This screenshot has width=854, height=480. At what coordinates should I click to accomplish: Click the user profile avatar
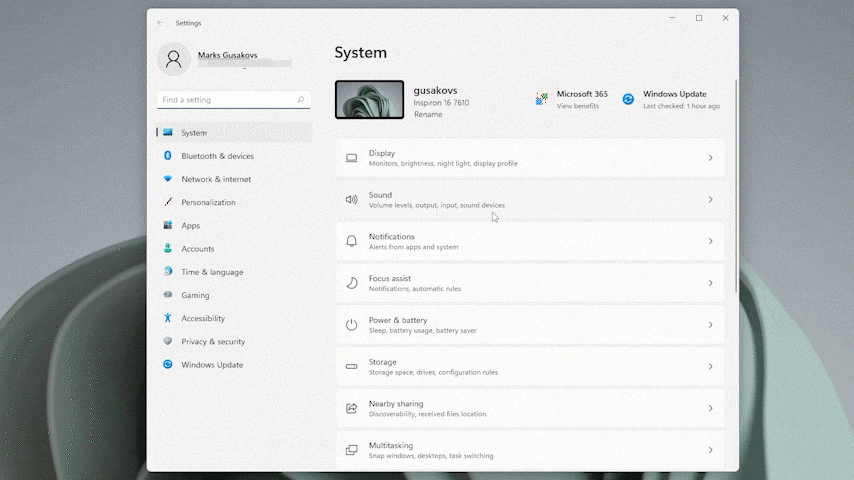(x=174, y=59)
